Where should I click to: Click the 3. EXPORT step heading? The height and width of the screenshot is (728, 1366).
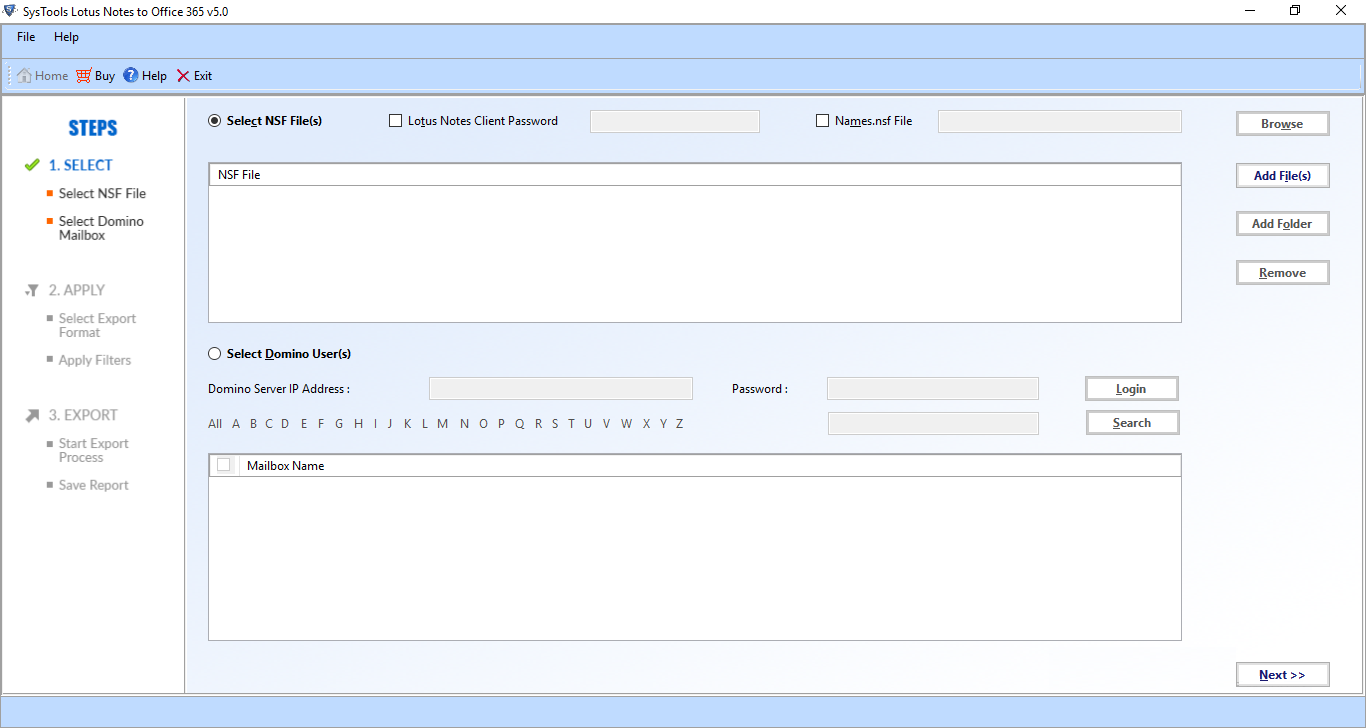83,415
